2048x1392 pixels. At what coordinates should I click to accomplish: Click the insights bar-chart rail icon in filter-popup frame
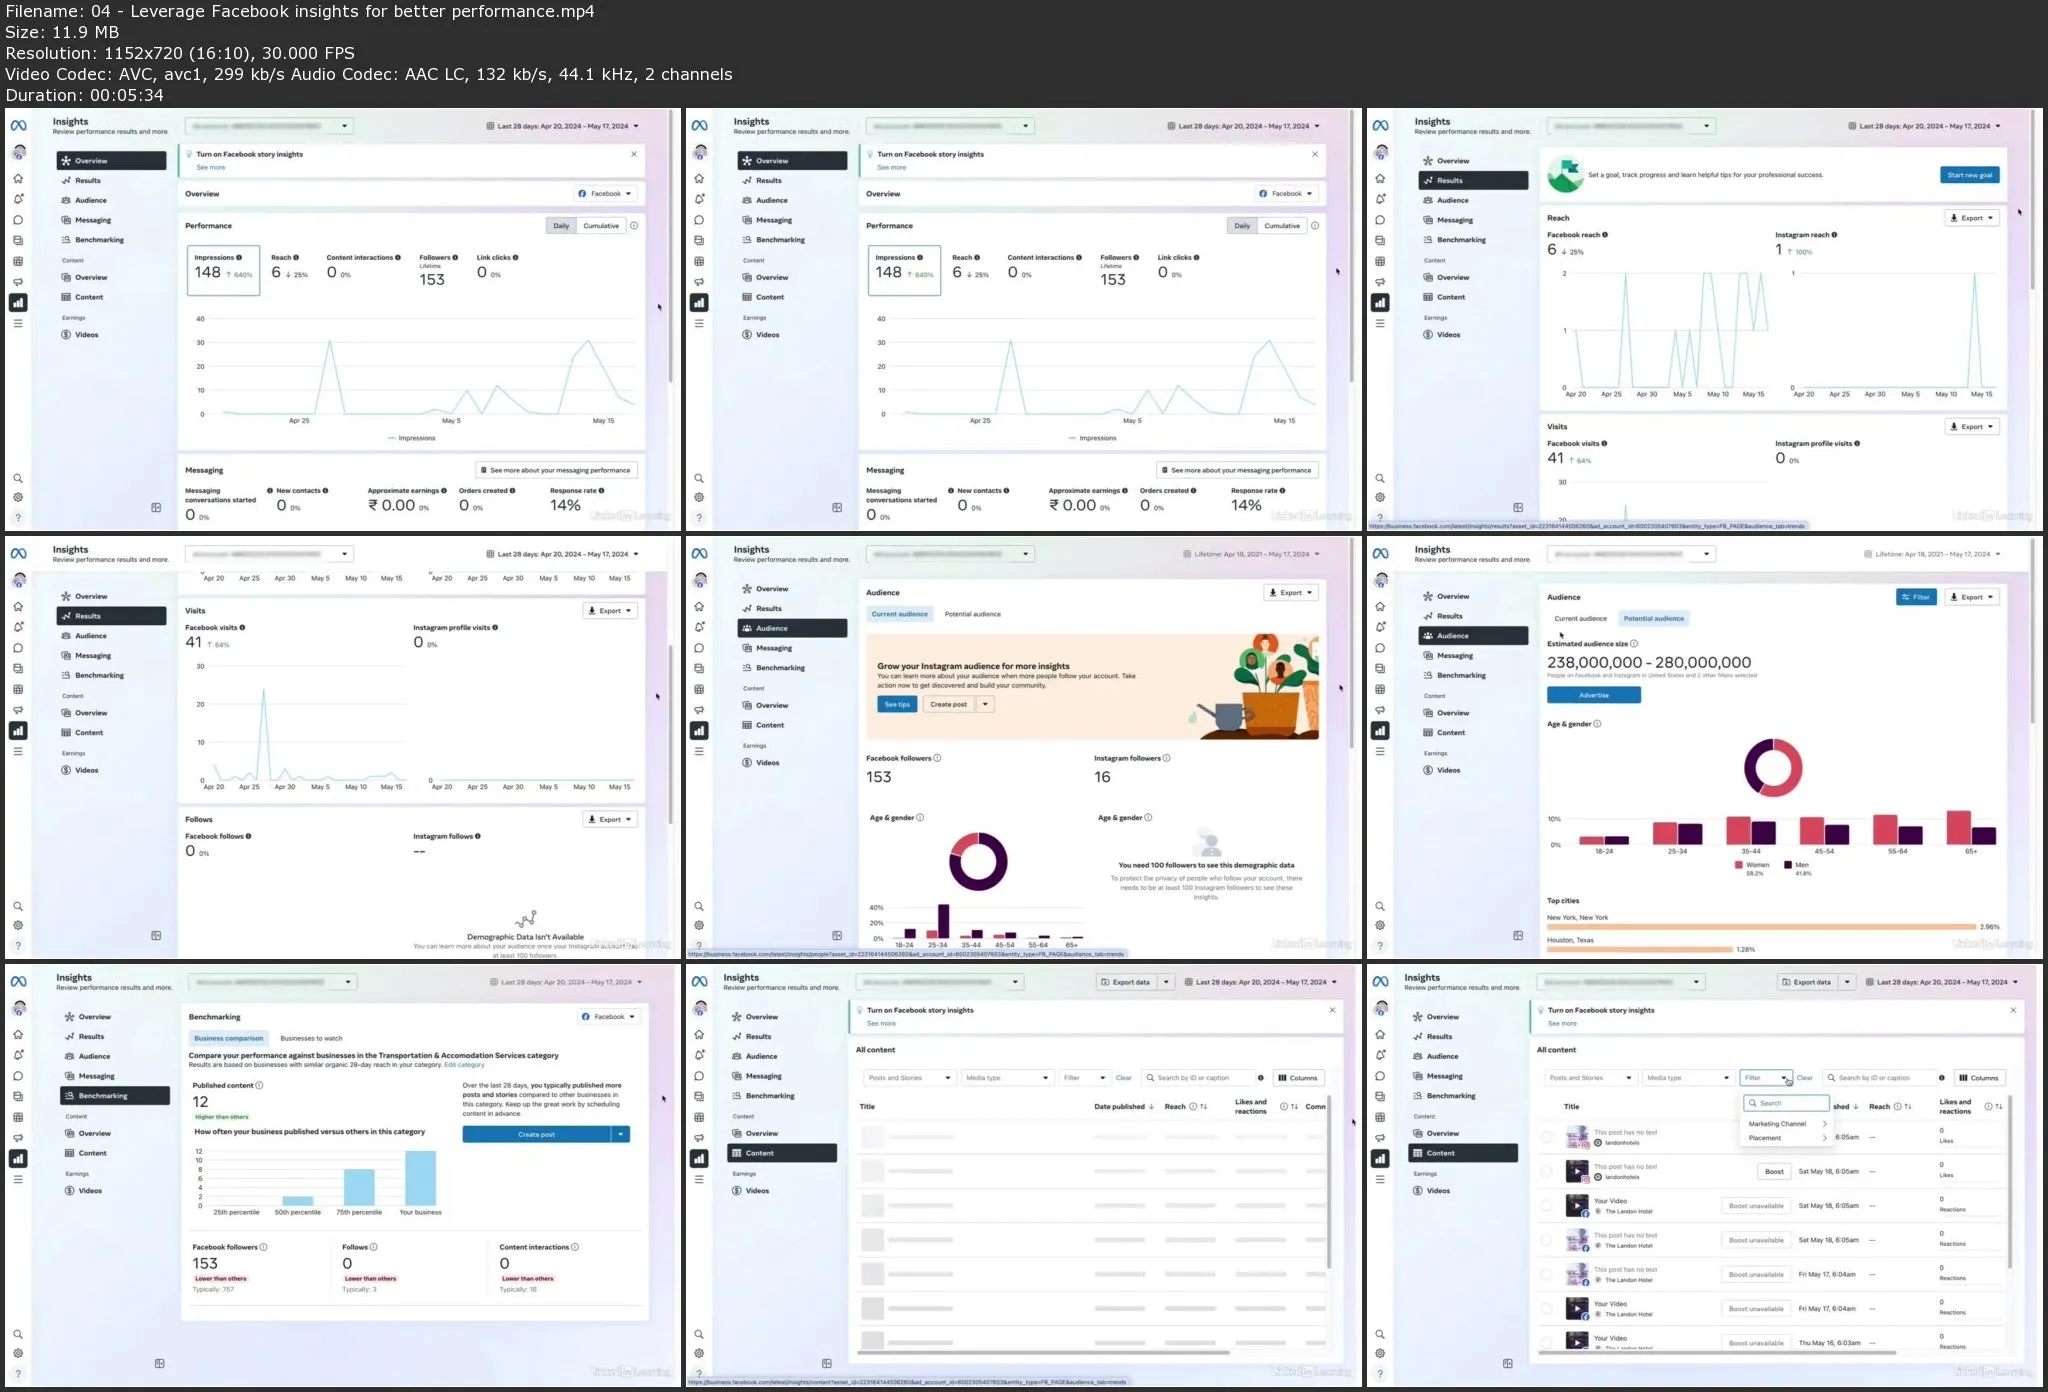point(1380,1158)
